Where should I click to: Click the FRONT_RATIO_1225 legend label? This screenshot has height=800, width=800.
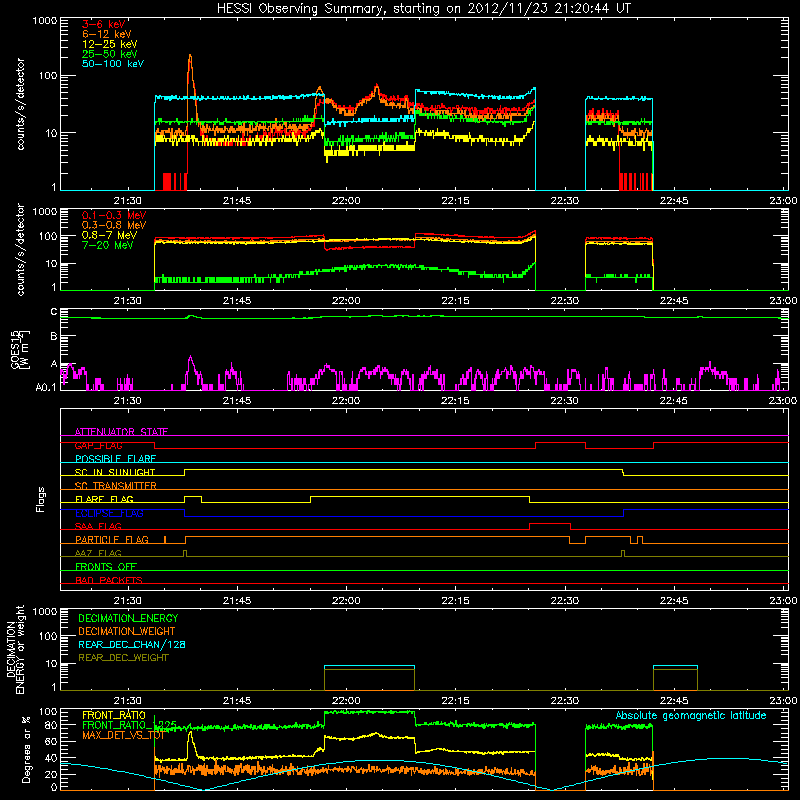[130, 725]
